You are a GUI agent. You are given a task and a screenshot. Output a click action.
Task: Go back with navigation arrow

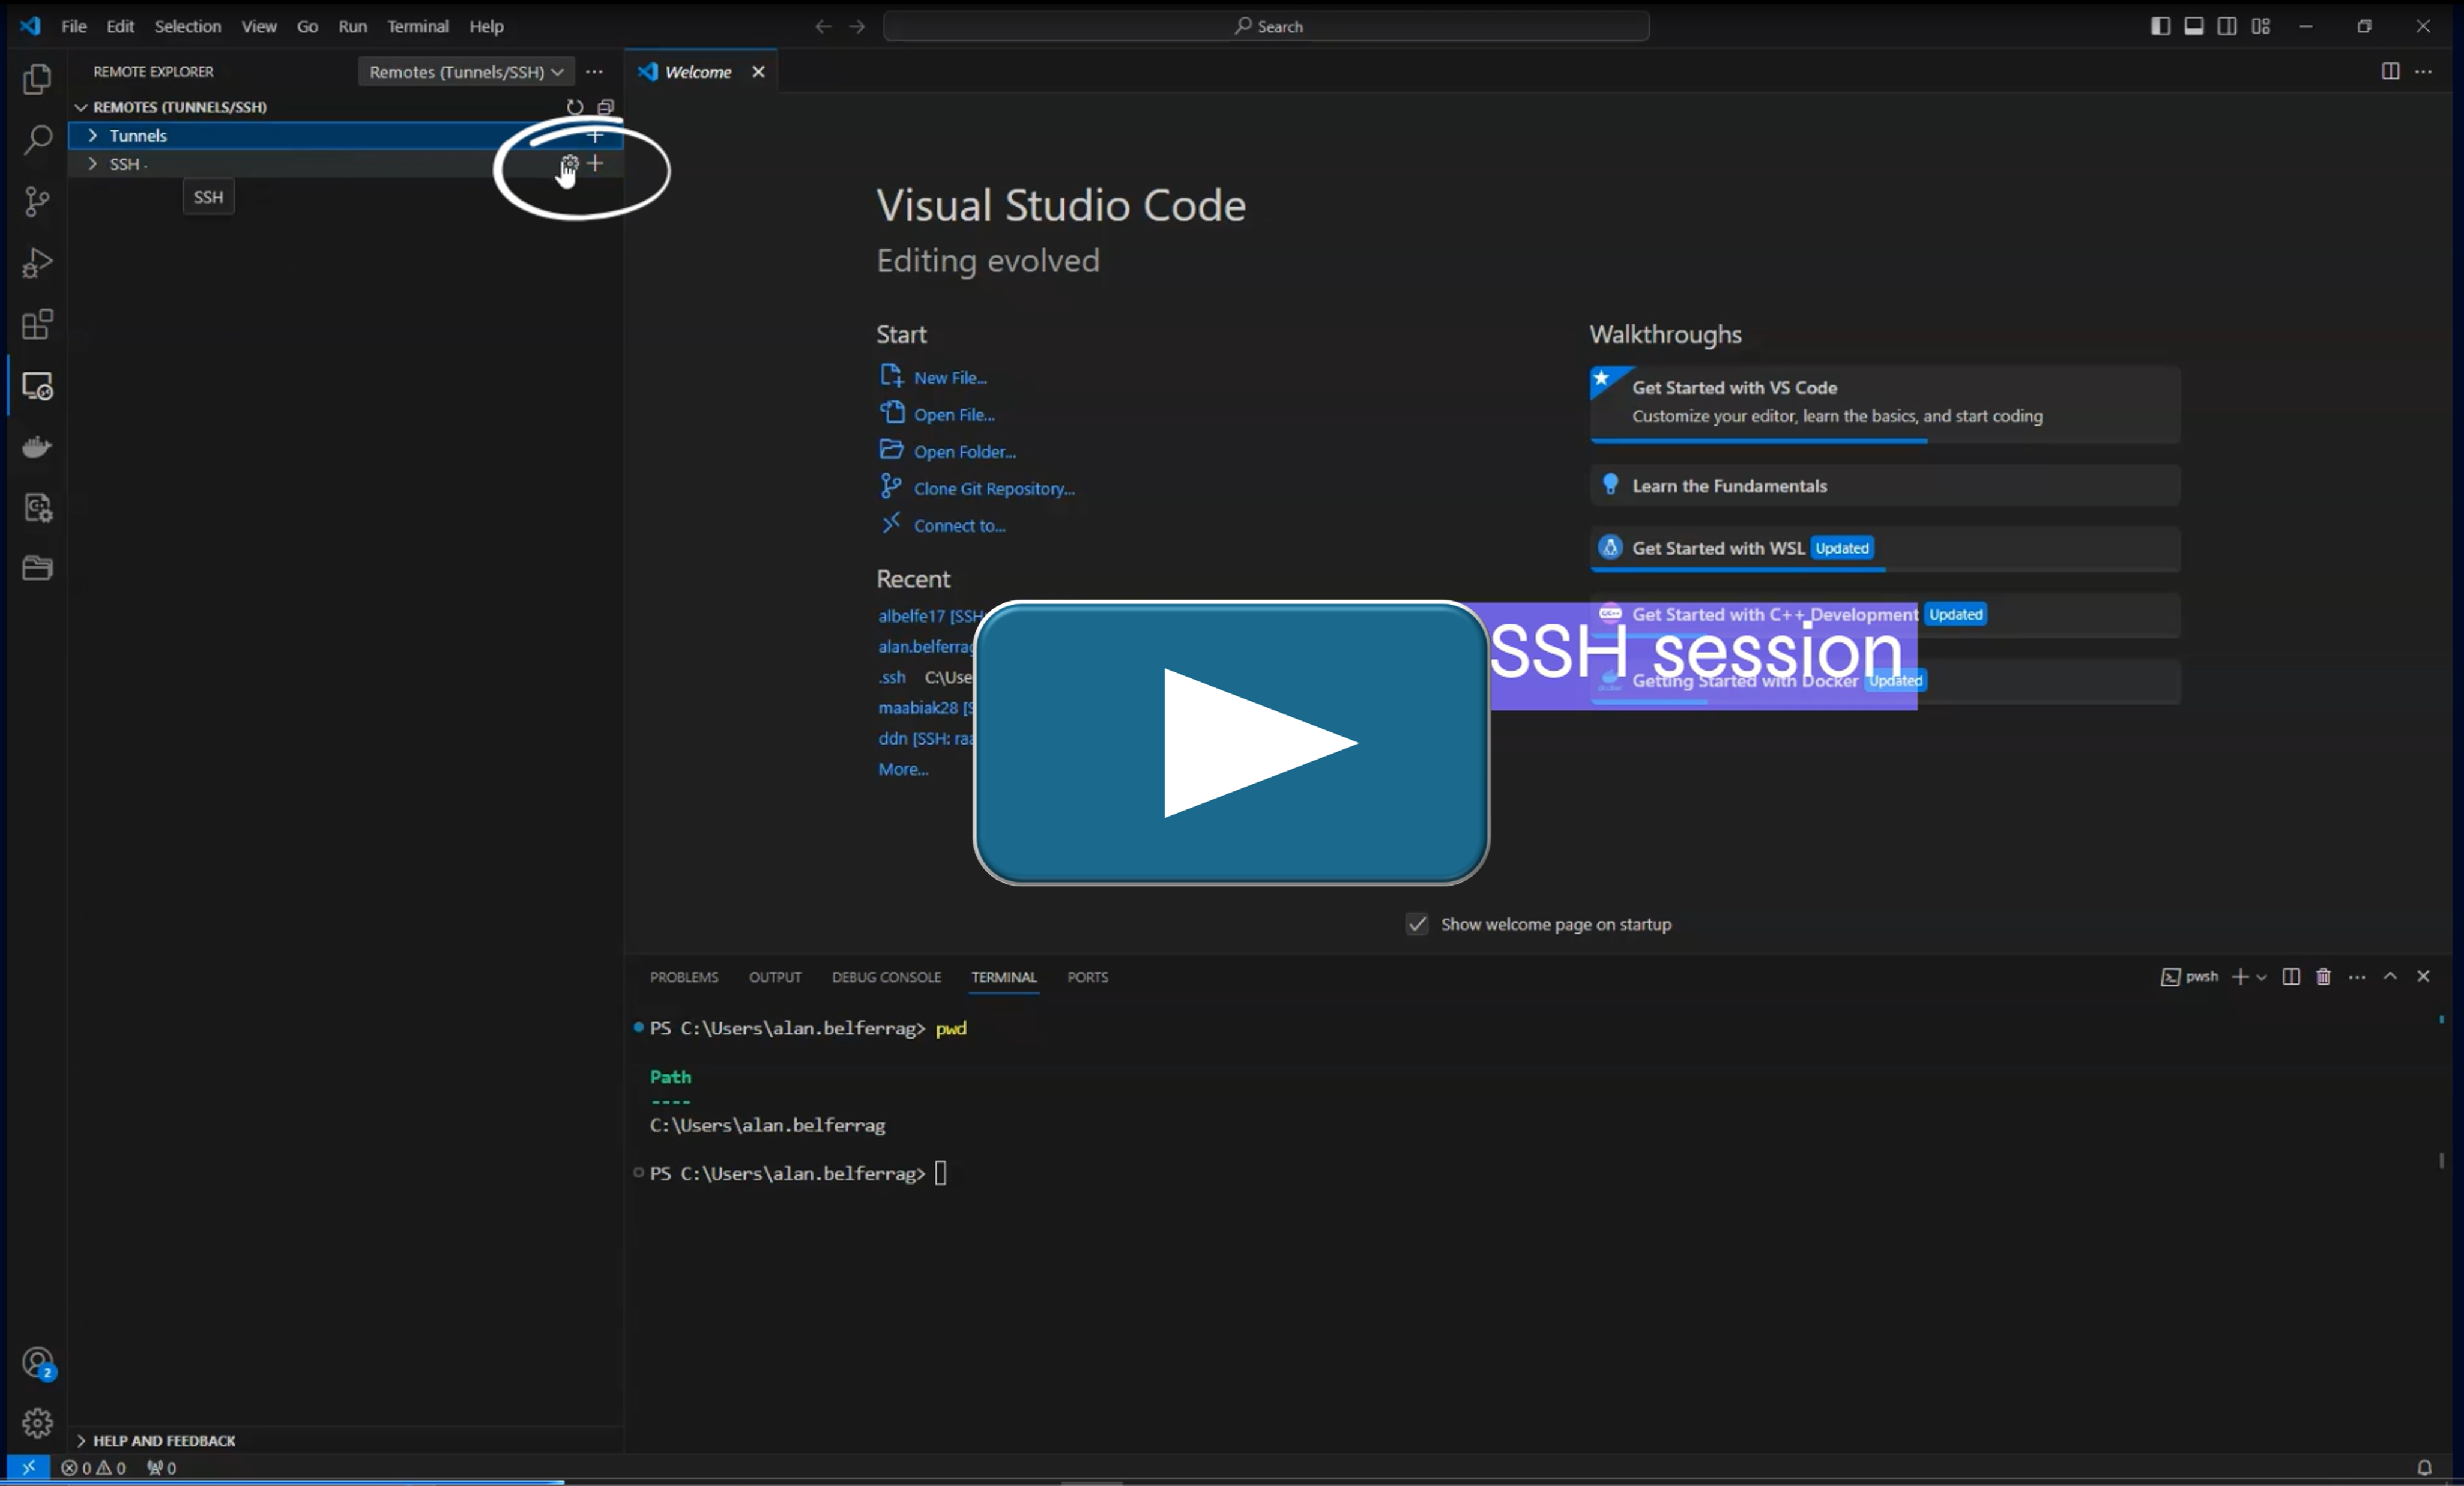pyautogui.click(x=823, y=26)
